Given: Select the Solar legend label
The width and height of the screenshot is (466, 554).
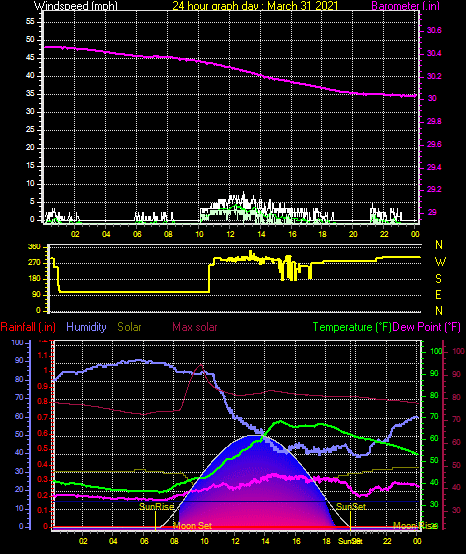Looking at the screenshot, I should pos(129,327).
